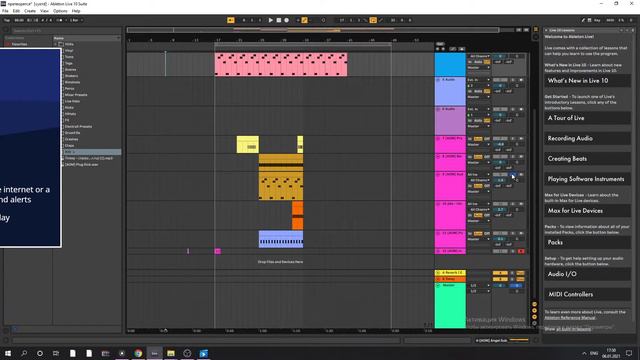
Task: Jump to the previous locator
Action: 438,49
